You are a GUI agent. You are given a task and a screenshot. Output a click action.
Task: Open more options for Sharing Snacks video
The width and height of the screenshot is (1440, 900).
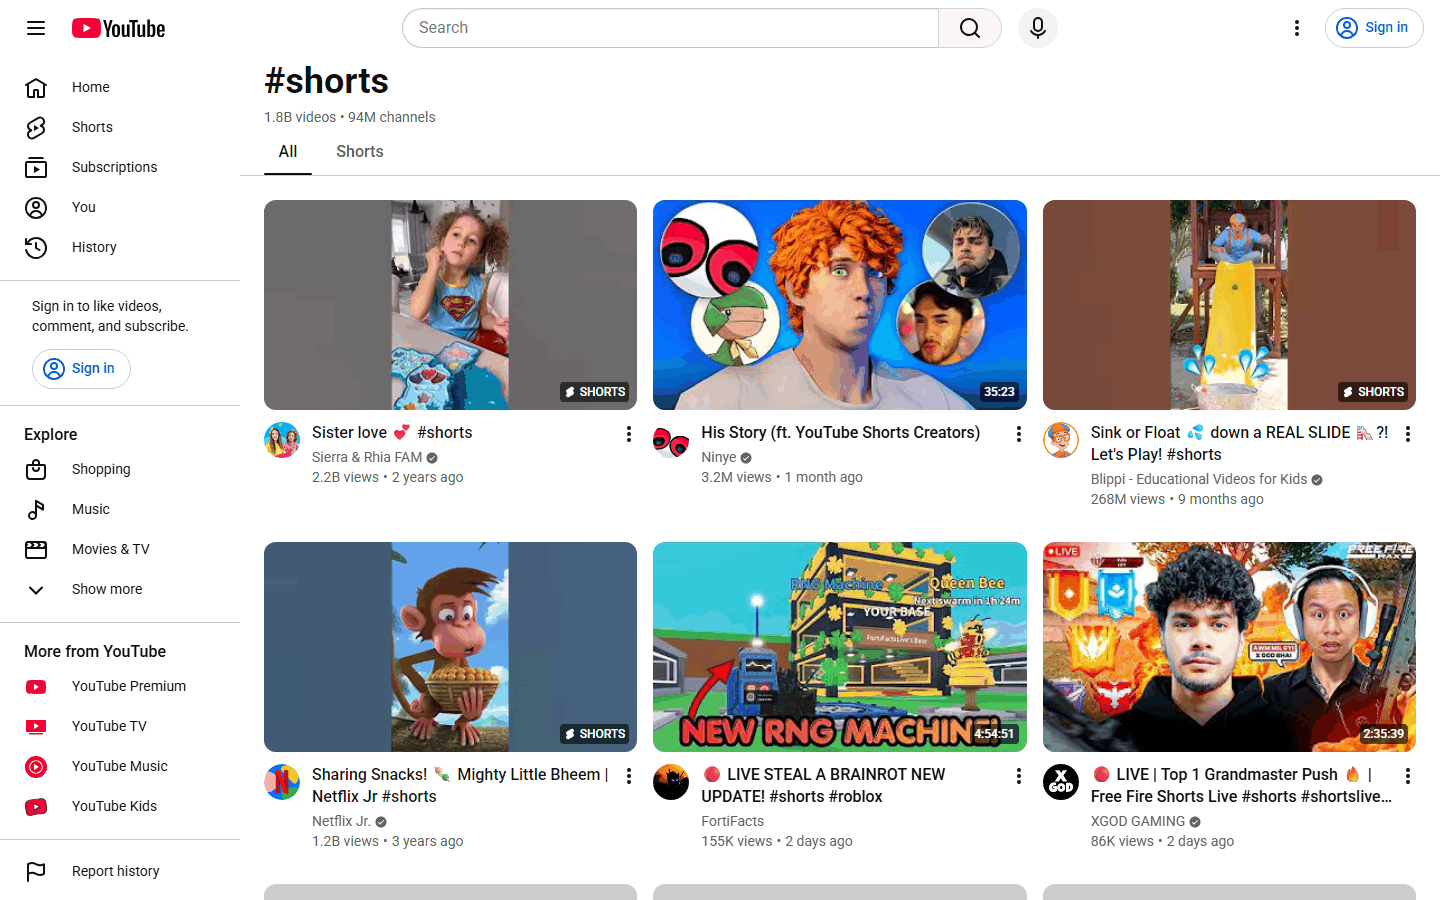(629, 776)
